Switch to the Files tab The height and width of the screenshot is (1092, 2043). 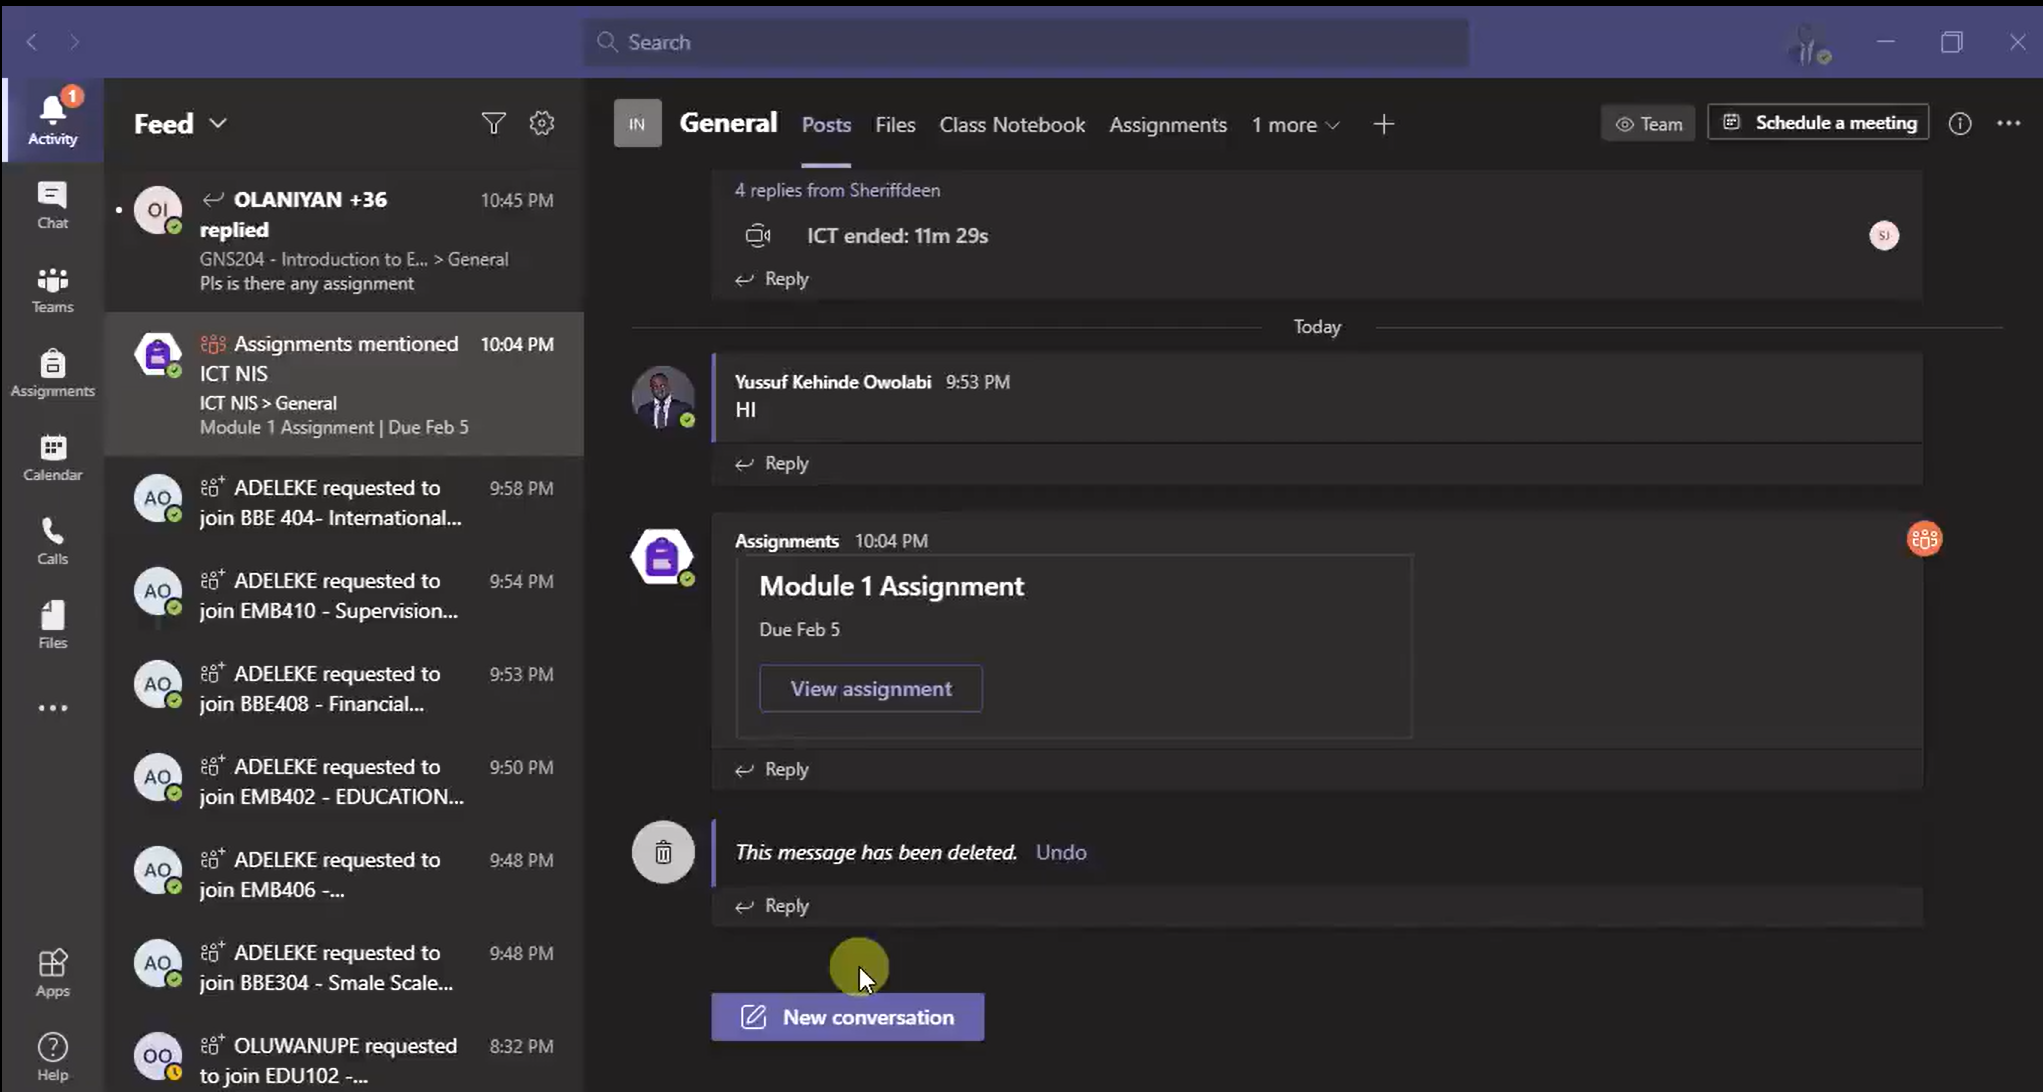click(895, 125)
